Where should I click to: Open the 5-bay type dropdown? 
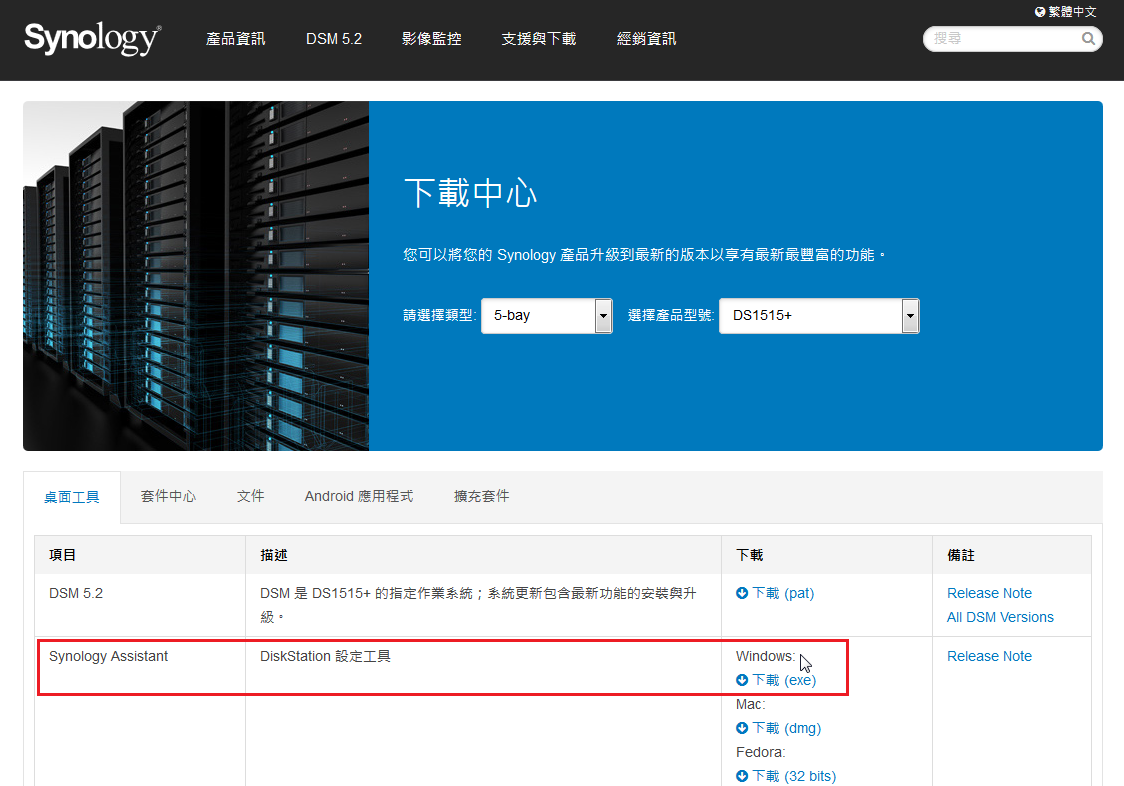[x=547, y=316]
